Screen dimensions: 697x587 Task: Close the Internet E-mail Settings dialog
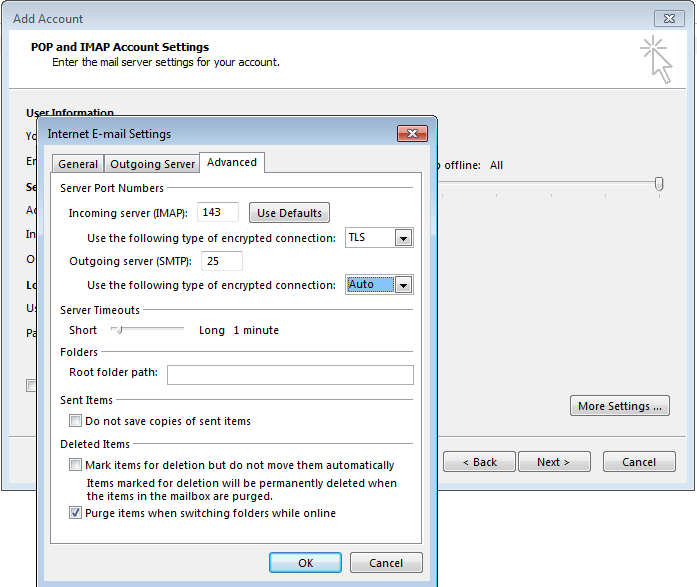(412, 134)
